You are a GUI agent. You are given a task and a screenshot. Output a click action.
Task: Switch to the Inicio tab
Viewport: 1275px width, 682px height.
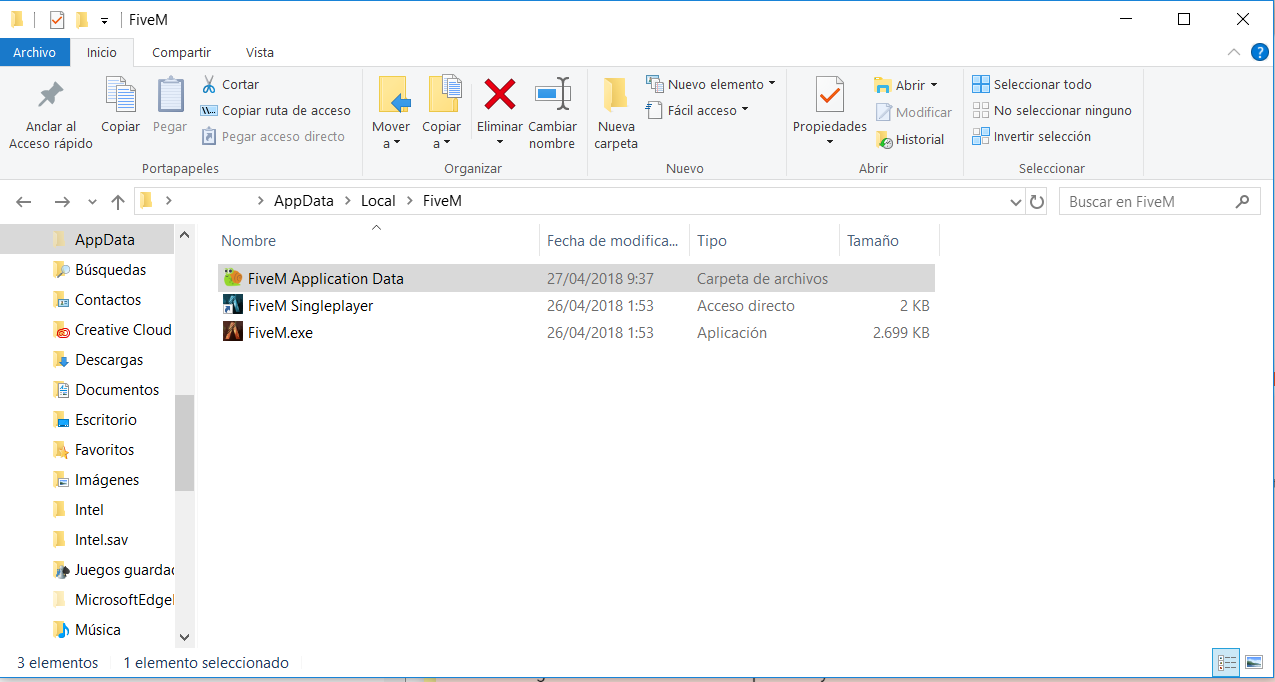point(102,52)
